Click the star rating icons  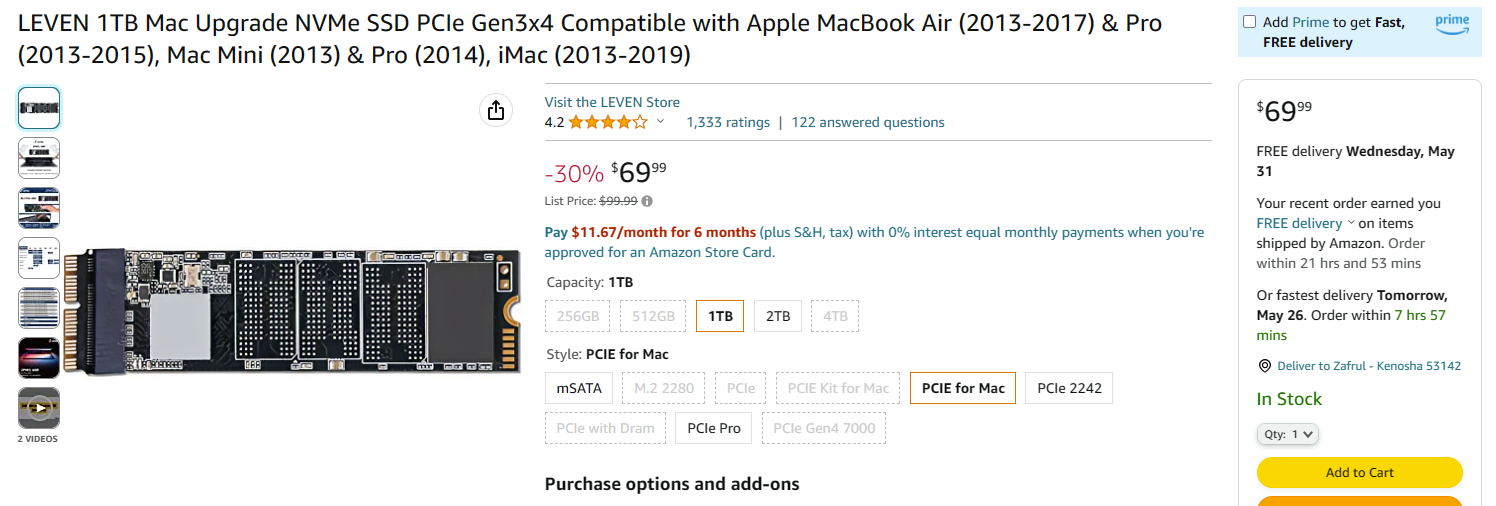[608, 123]
